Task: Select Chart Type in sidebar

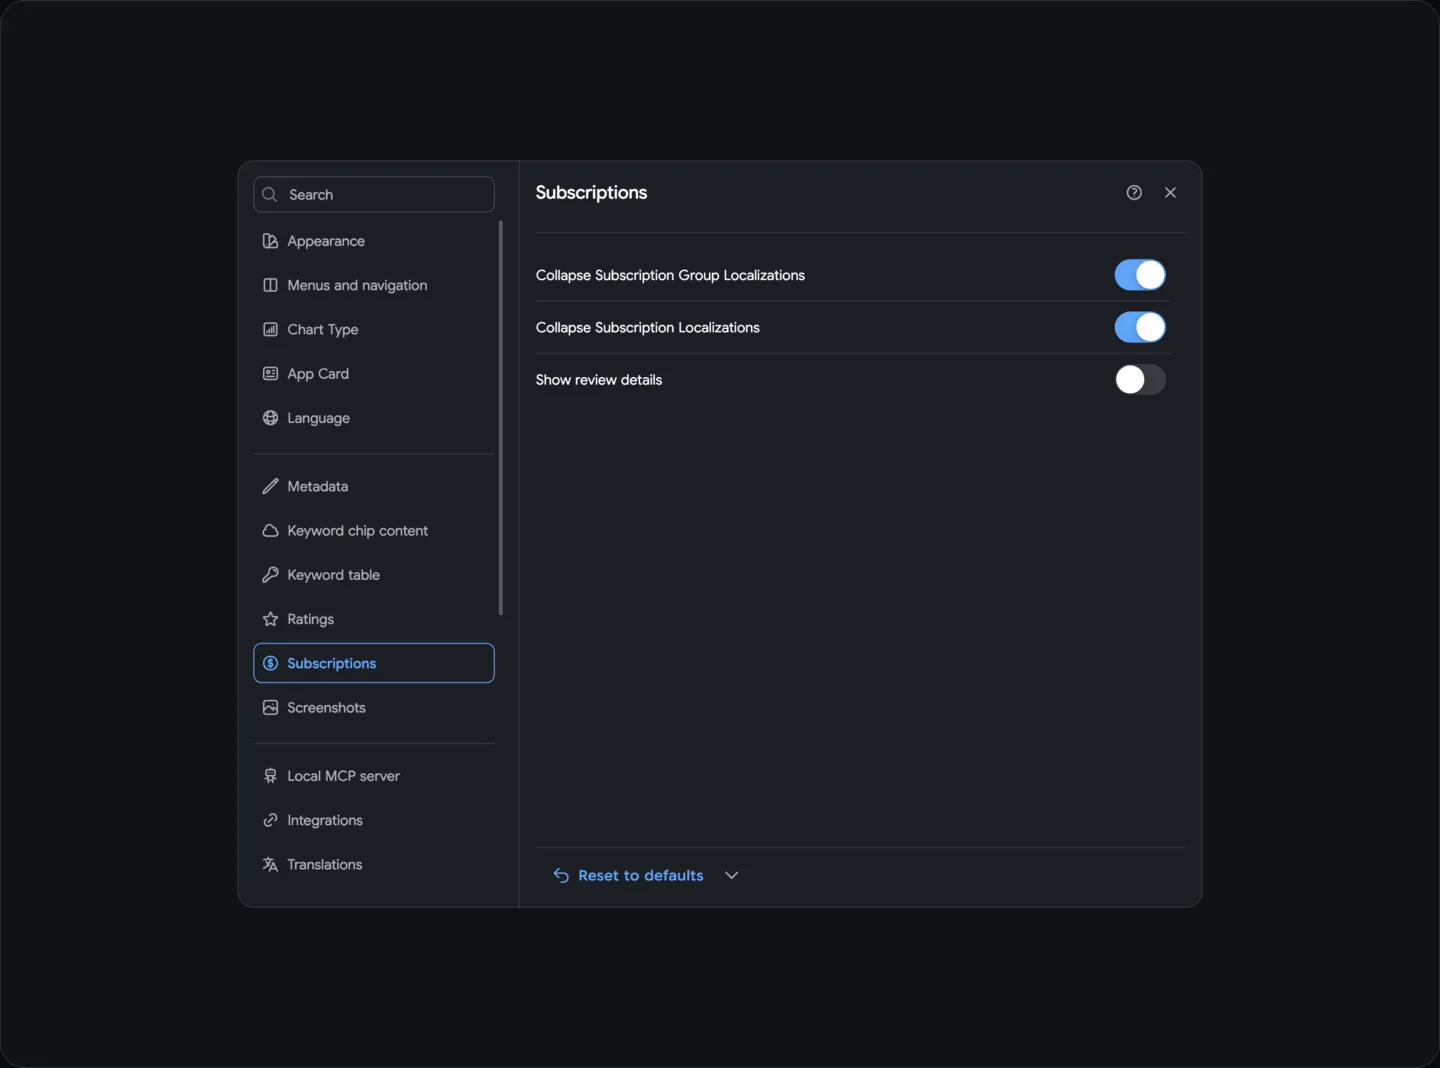Action: coord(374,329)
